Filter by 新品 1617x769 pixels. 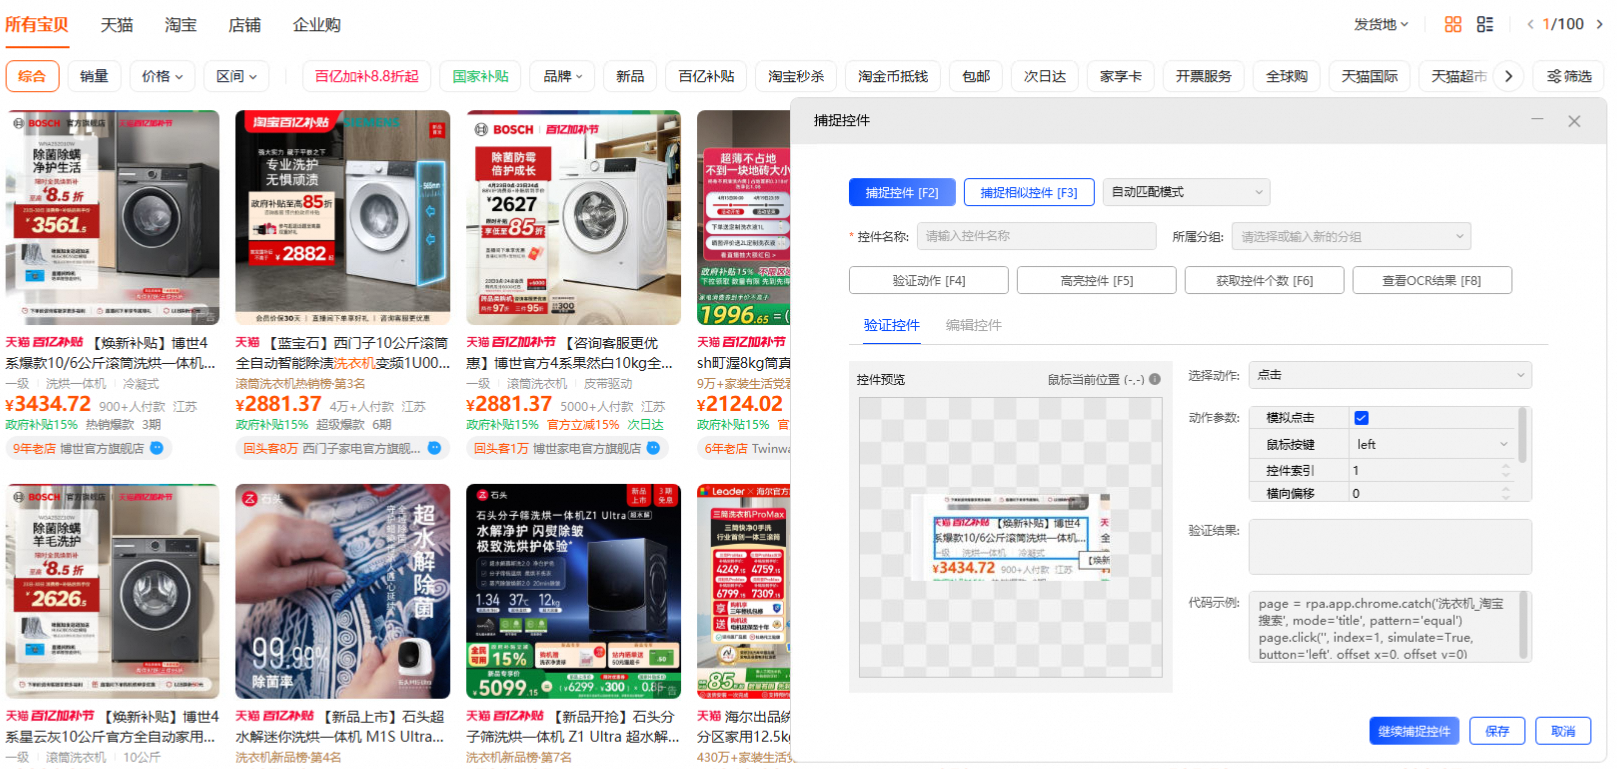click(x=630, y=76)
